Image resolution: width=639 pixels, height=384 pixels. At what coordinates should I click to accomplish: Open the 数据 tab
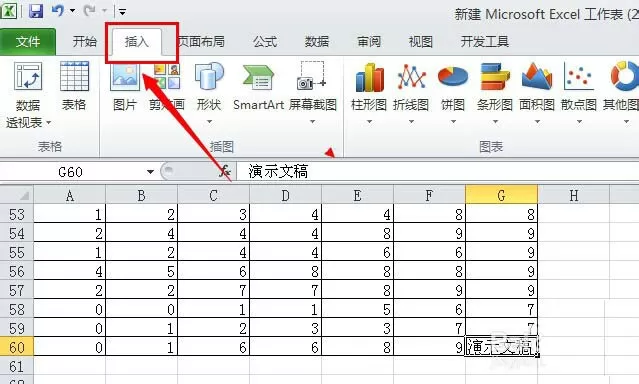[x=317, y=42]
